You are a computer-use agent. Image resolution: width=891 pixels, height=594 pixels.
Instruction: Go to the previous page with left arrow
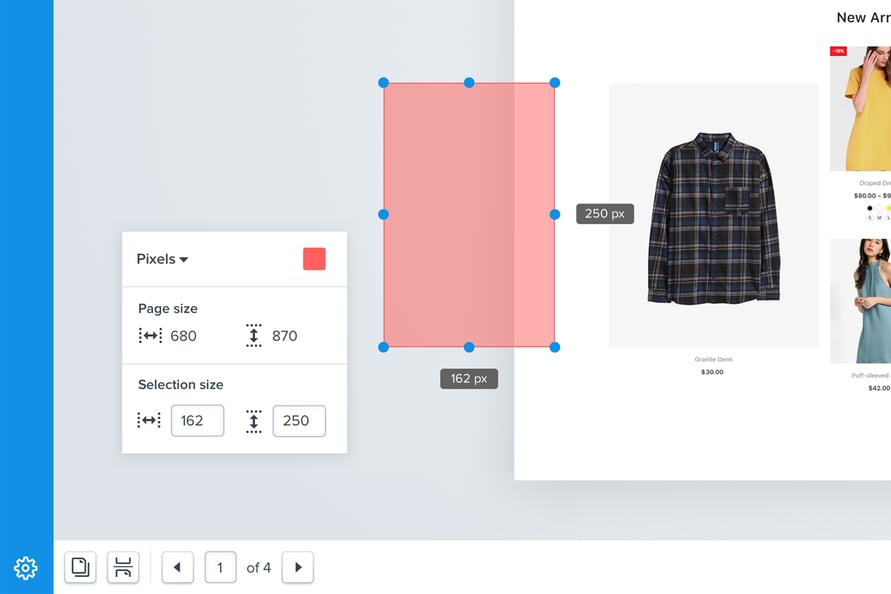point(177,567)
